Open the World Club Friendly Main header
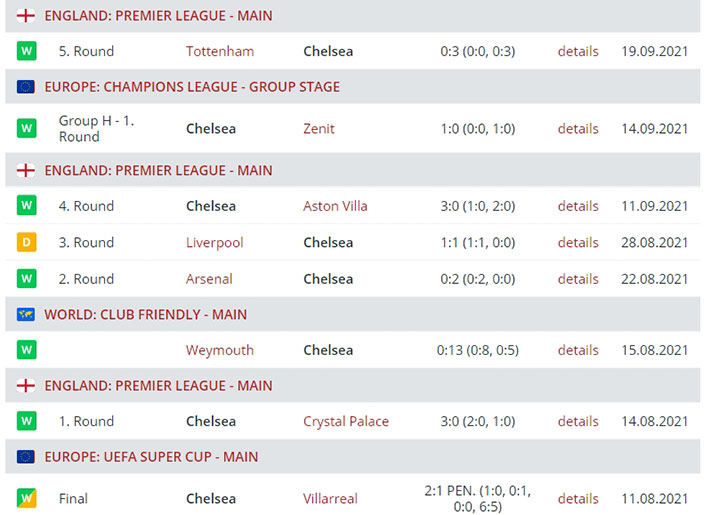 (x=145, y=314)
